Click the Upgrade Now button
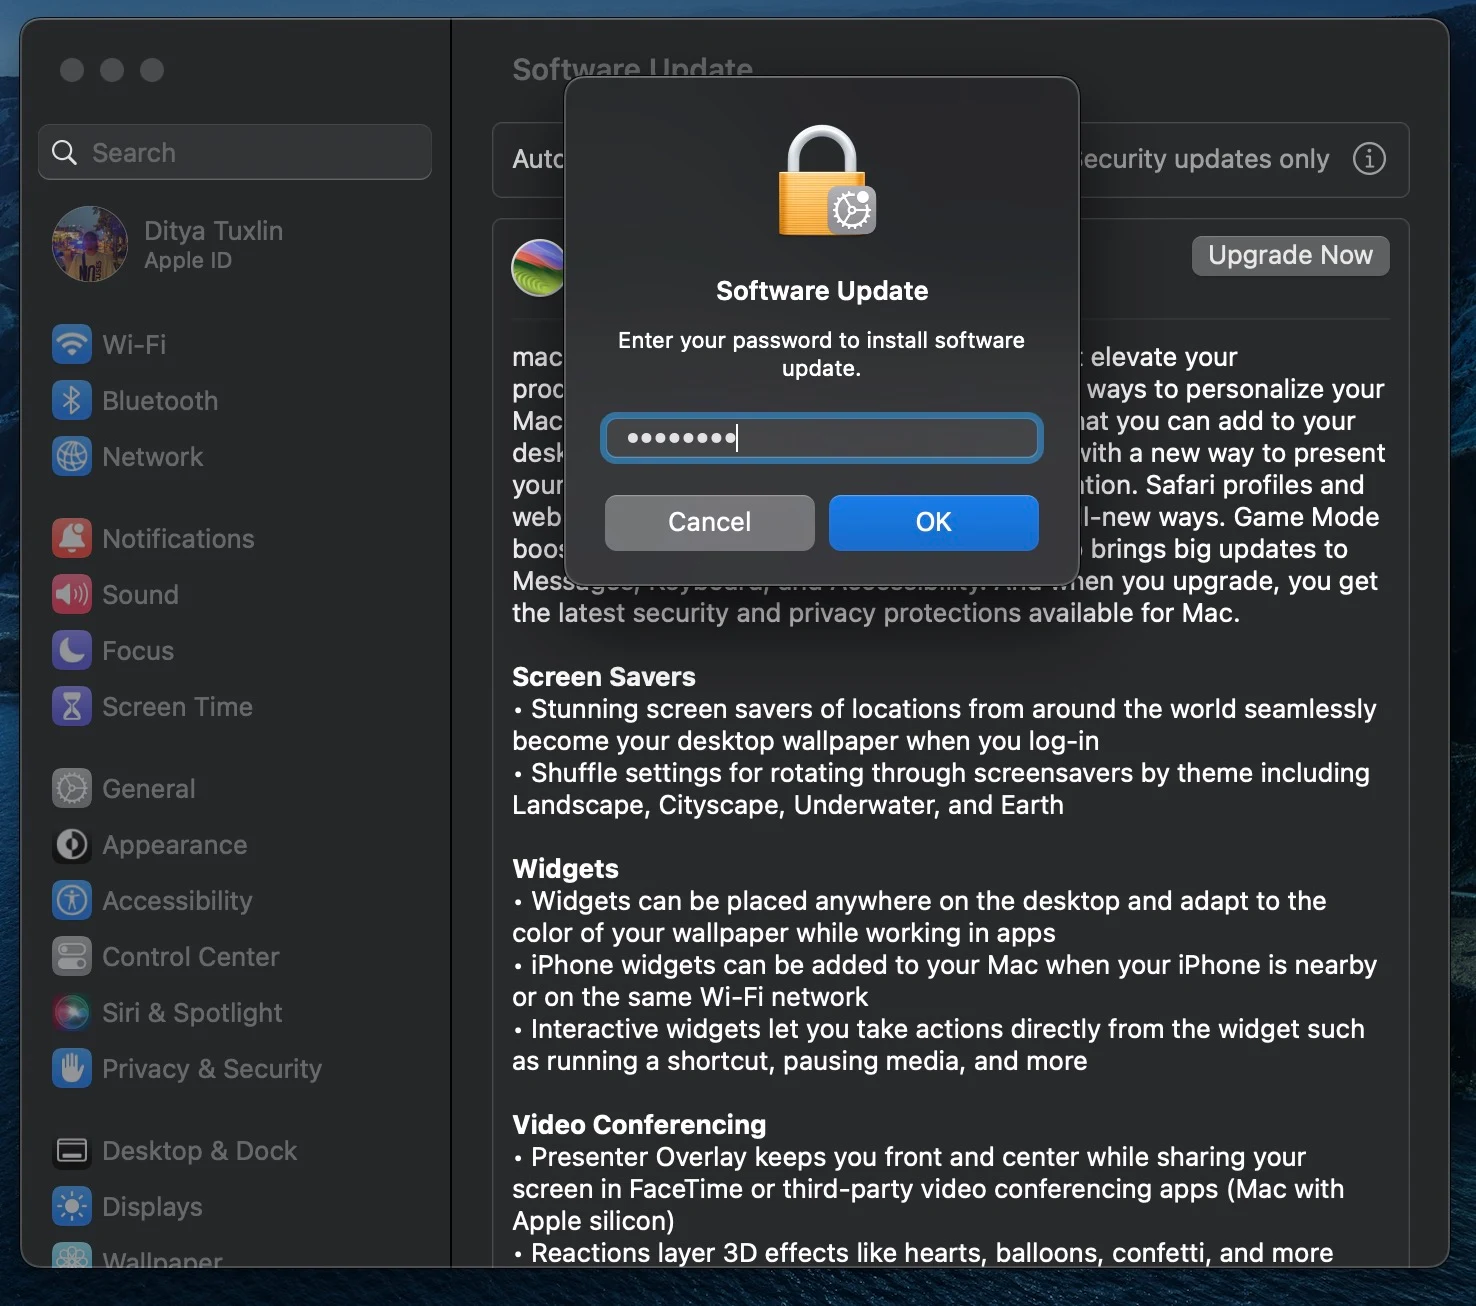This screenshot has height=1306, width=1476. [1290, 256]
